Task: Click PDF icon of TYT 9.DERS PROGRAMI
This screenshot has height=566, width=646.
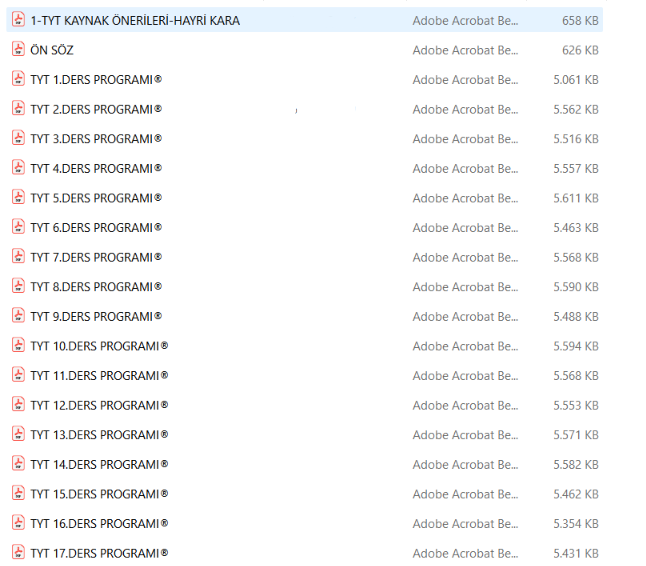Action: coord(18,316)
